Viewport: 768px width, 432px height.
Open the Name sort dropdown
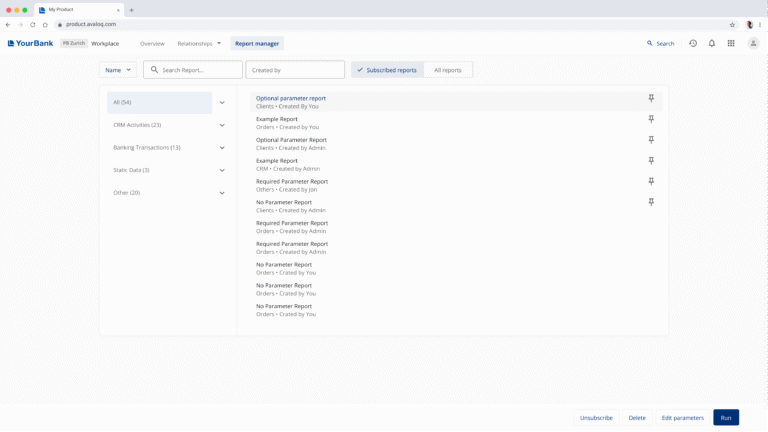[x=118, y=70]
